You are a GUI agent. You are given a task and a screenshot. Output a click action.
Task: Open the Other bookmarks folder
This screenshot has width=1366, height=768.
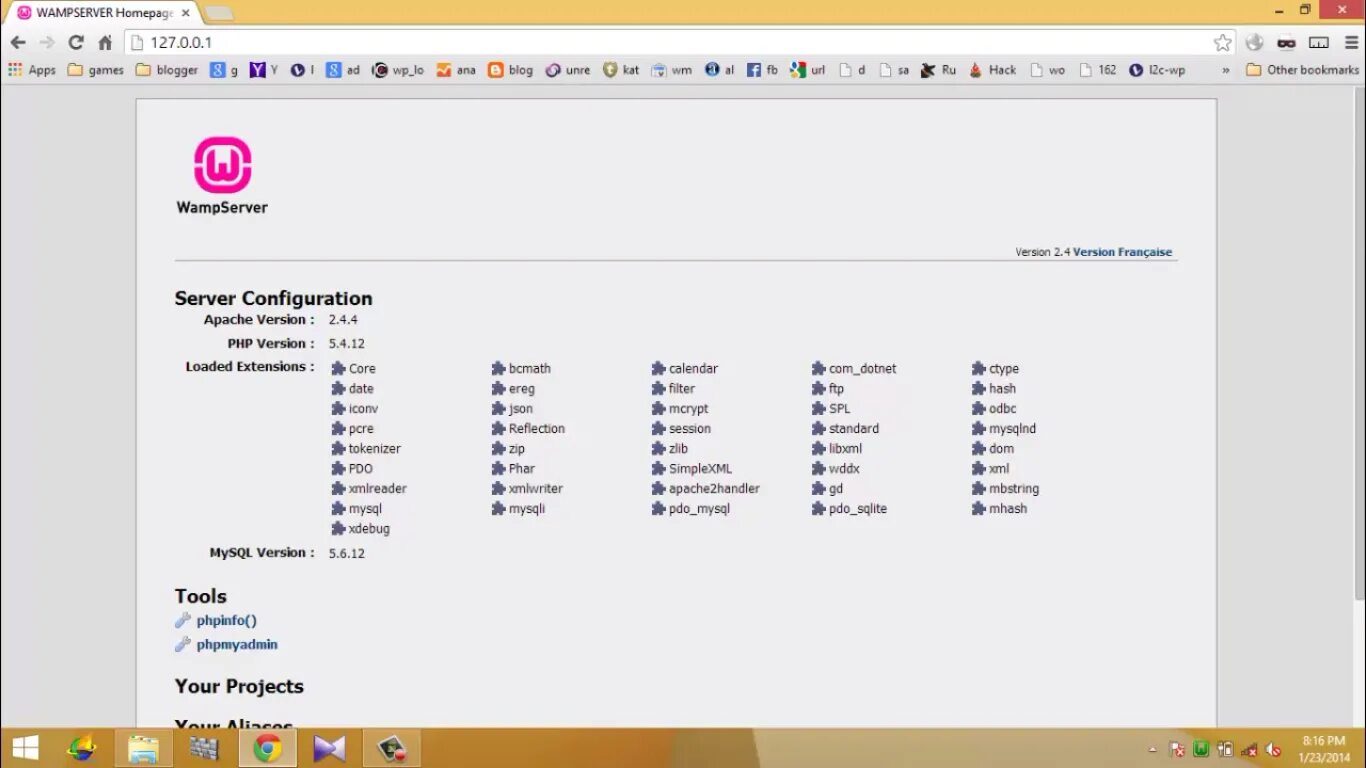(1303, 70)
